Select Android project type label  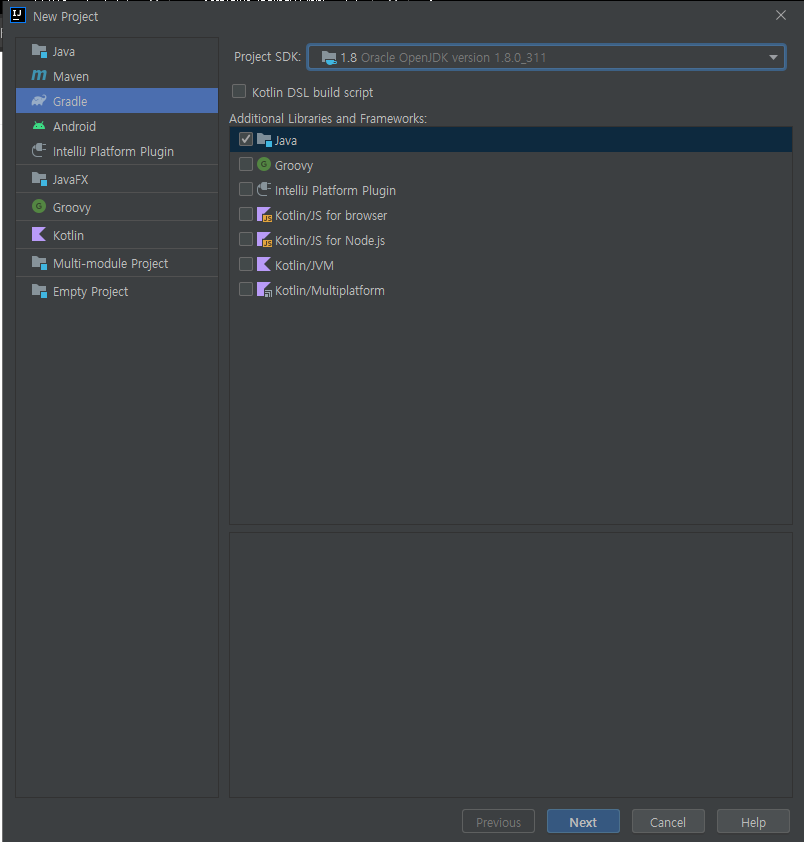point(74,127)
